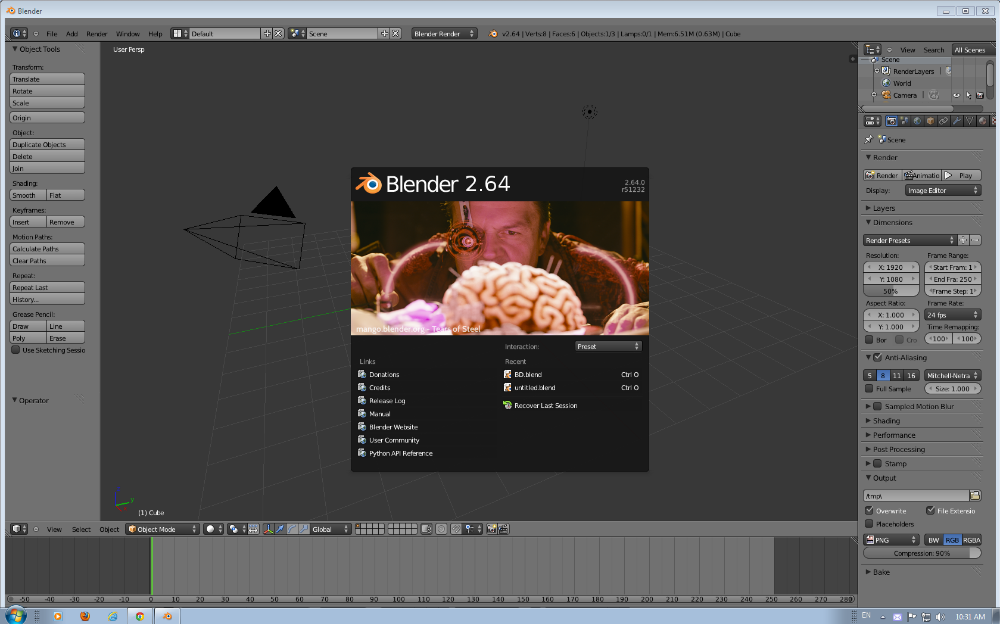Open the outliner Search menu
1000x624 pixels.
point(934,50)
